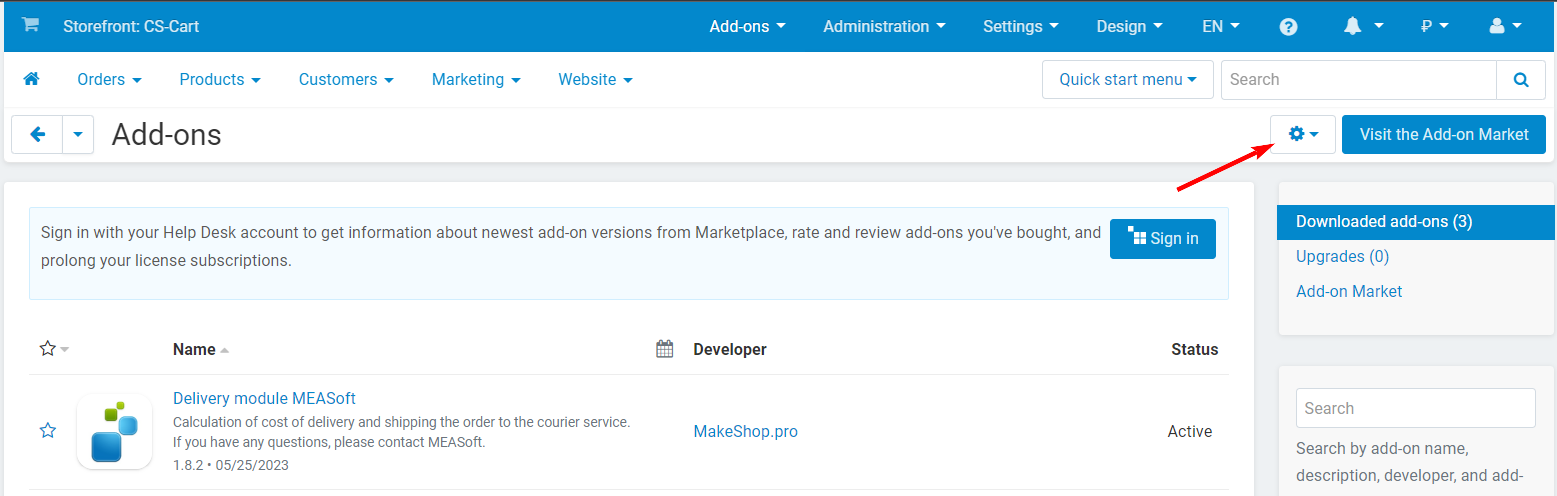Screen dimensions: 1557x496
Task: Open the user account icon menu
Action: 1505,27
